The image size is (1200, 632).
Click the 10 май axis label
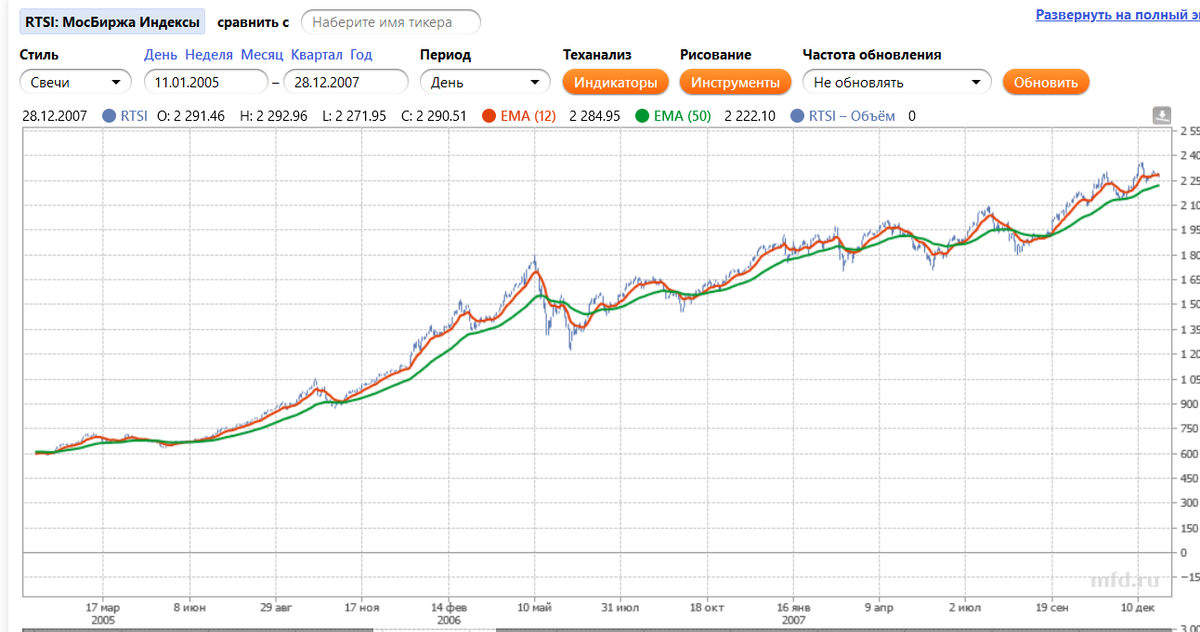click(x=535, y=607)
